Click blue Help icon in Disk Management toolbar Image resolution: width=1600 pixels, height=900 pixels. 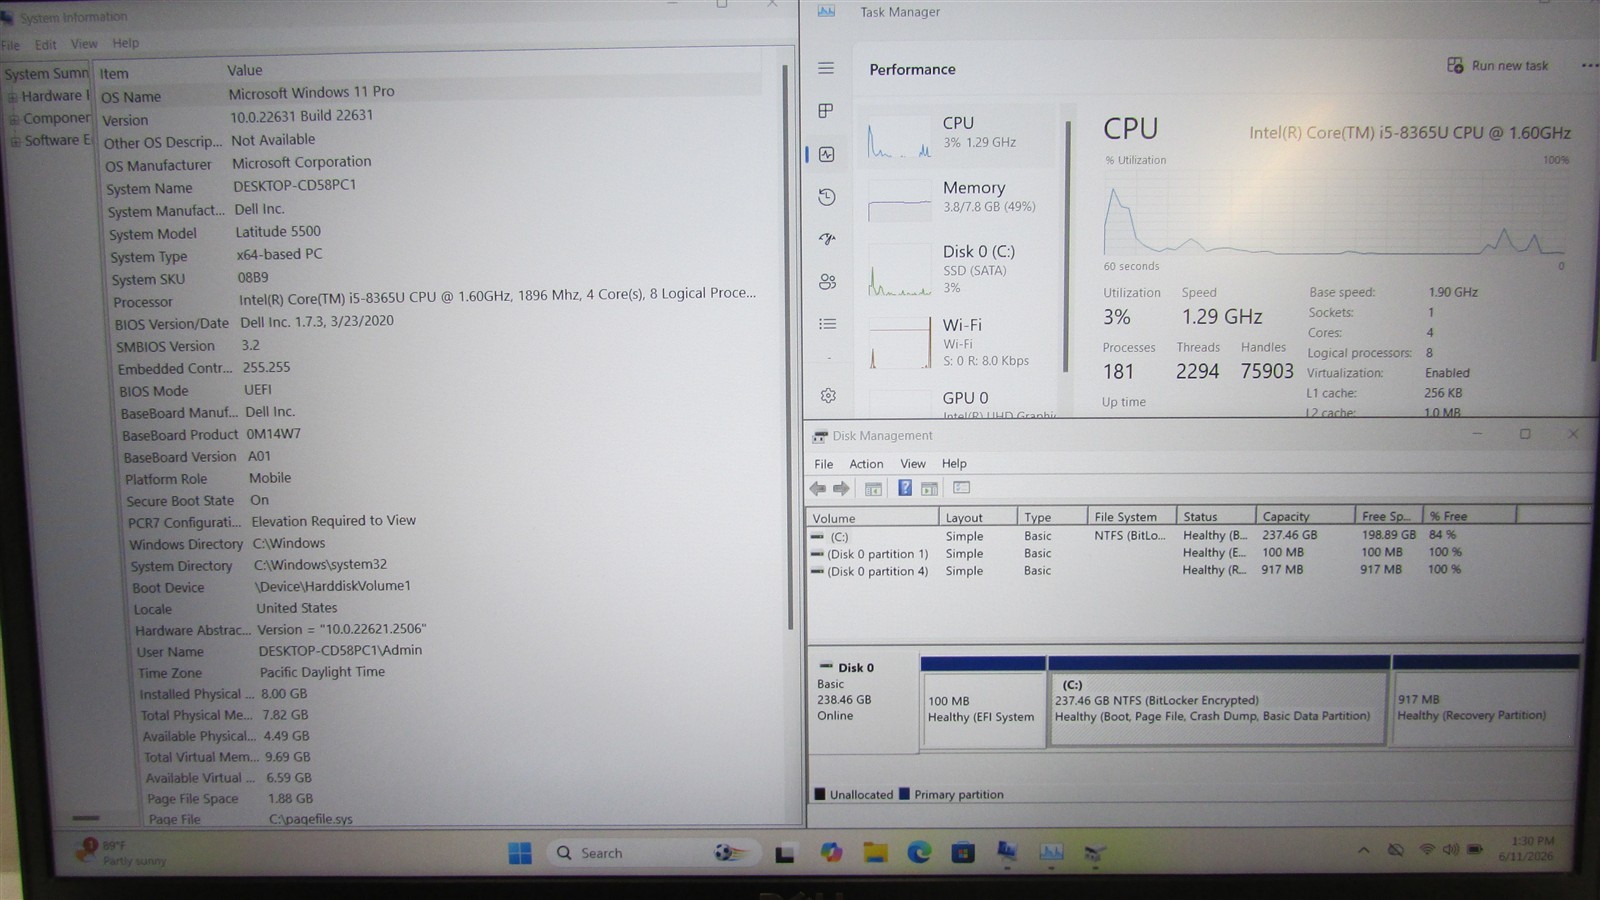pos(904,488)
